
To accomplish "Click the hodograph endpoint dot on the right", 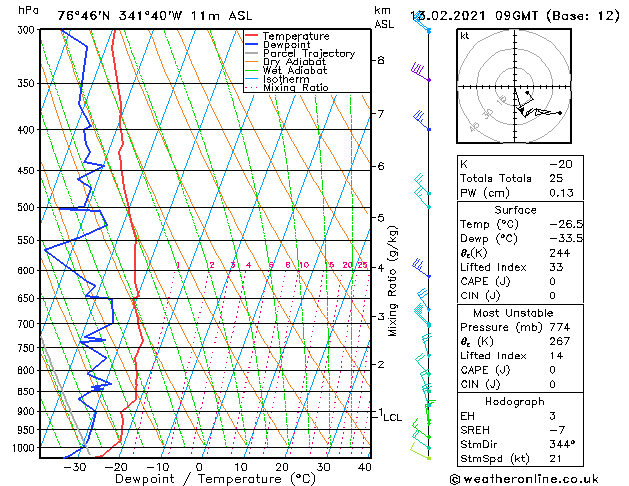I will click(x=560, y=113).
